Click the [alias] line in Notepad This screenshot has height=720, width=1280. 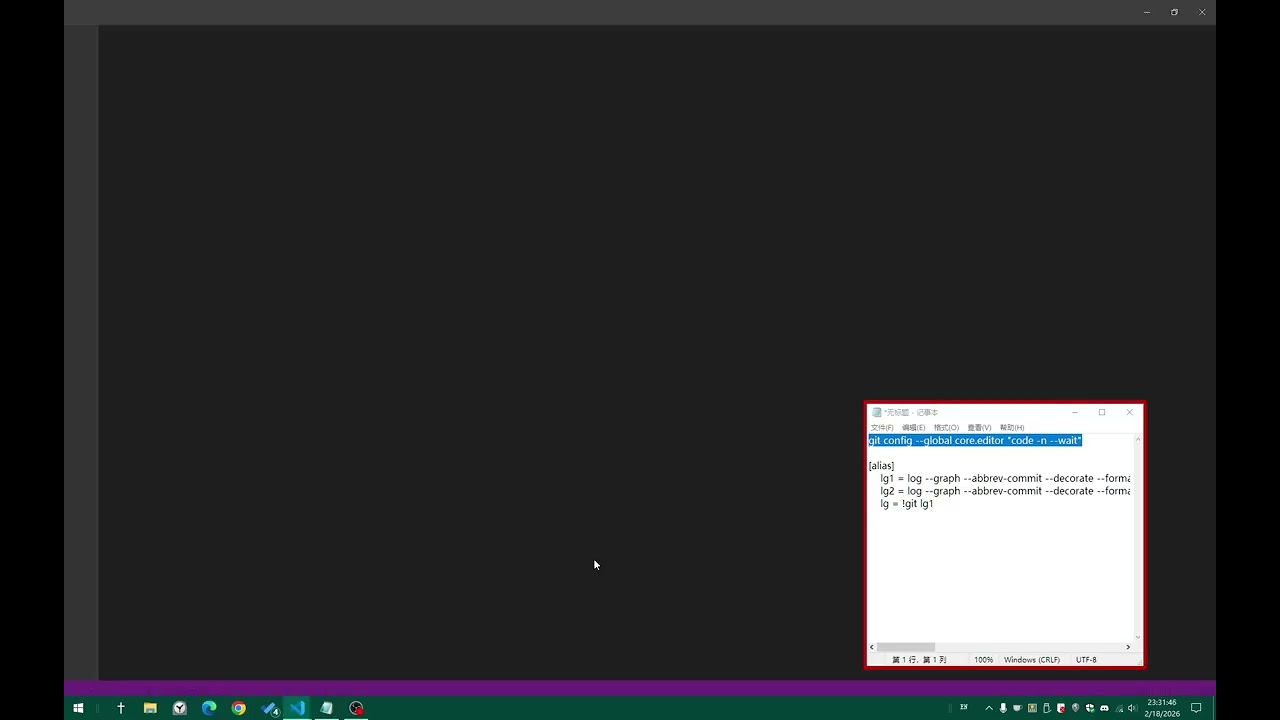pos(881,466)
